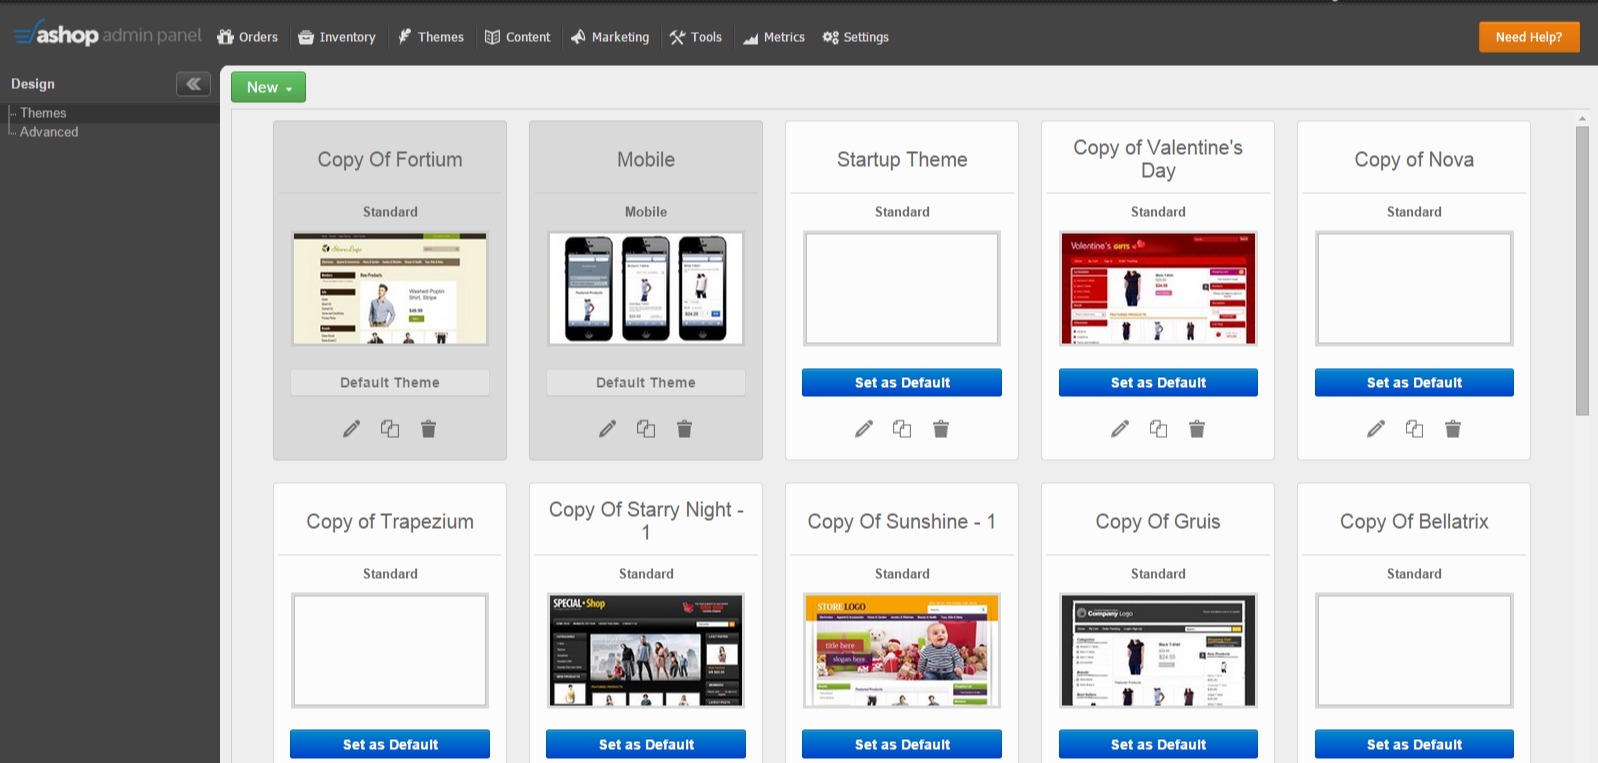This screenshot has height=763, width=1598.
Task: Open the Copy of Nova blank thumbnail
Action: (1414, 289)
